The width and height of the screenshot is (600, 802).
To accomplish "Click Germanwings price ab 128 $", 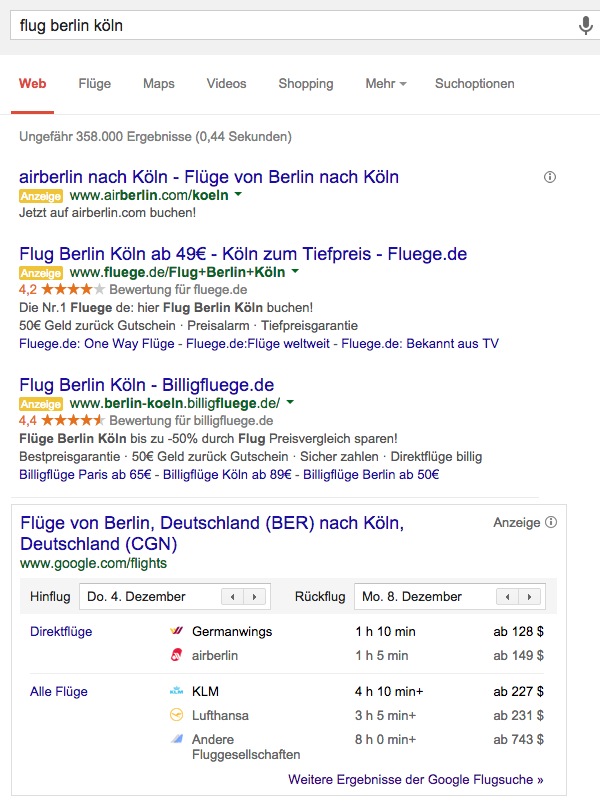I will 518,631.
